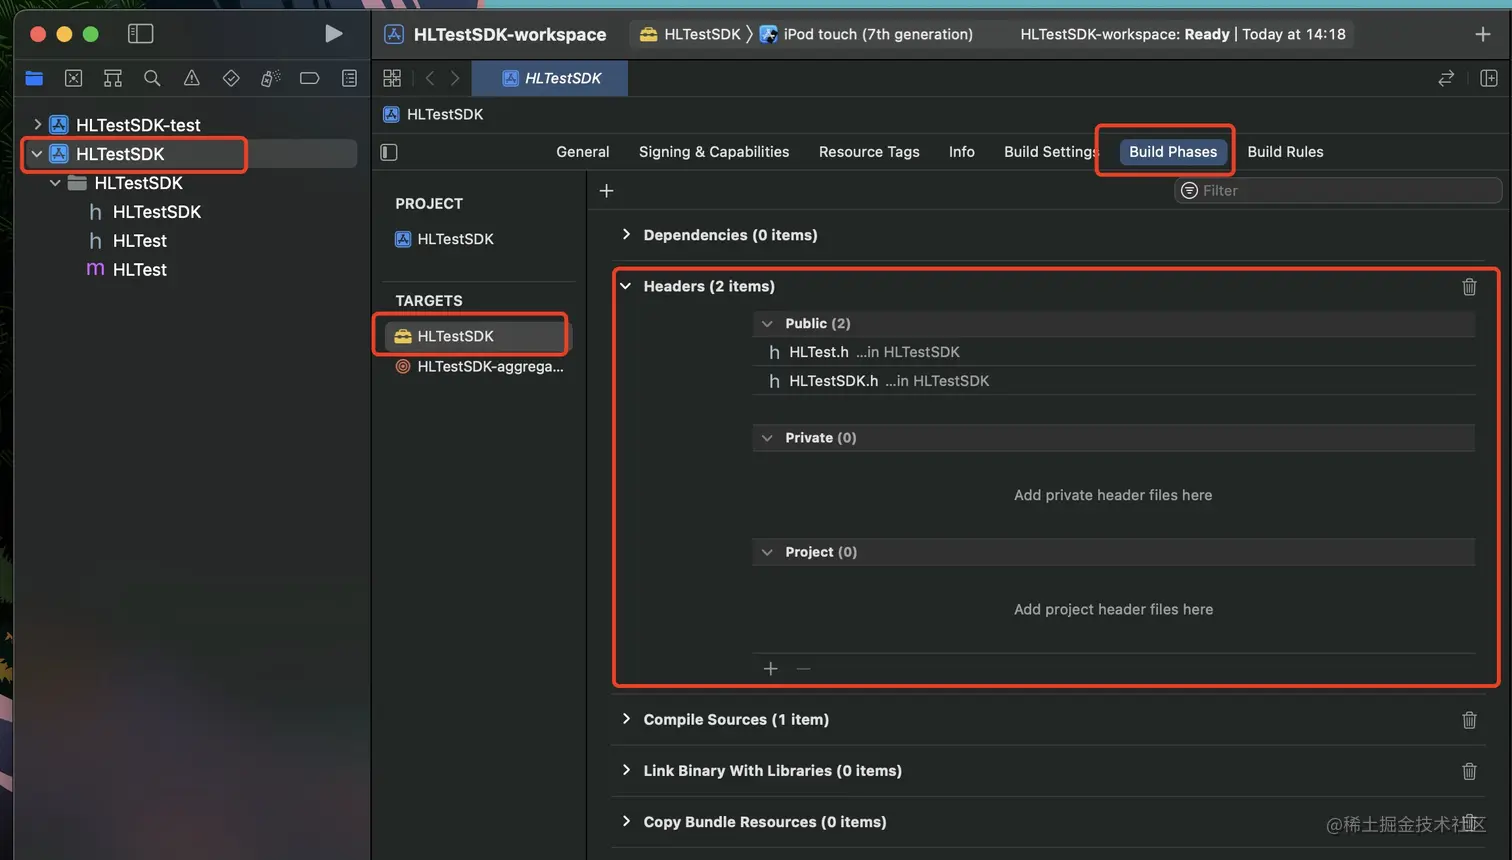Delete the Compile Sources build phase
This screenshot has width=1512, height=860.
(x=1469, y=720)
